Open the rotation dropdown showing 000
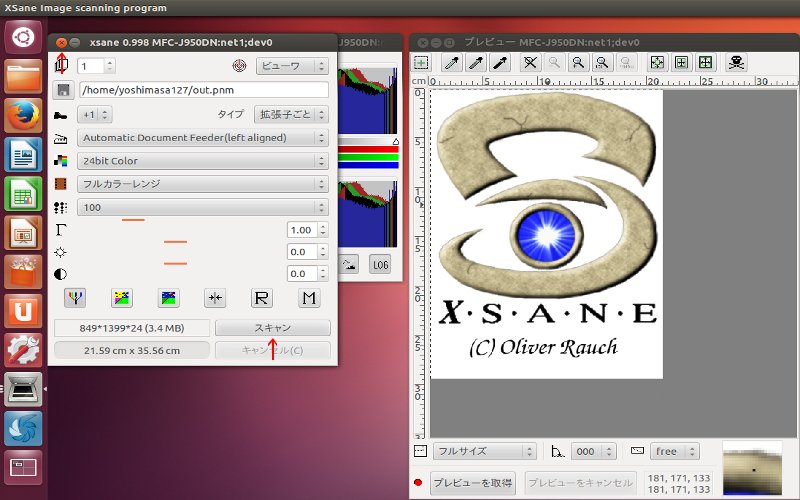The width and height of the screenshot is (800, 500). tap(593, 452)
